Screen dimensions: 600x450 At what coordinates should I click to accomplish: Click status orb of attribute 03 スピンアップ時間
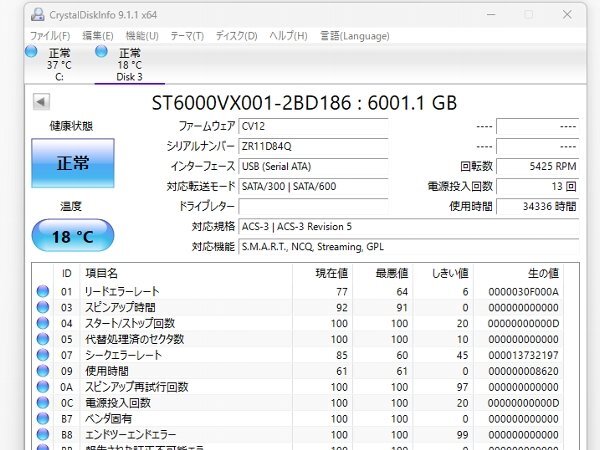tap(43, 307)
